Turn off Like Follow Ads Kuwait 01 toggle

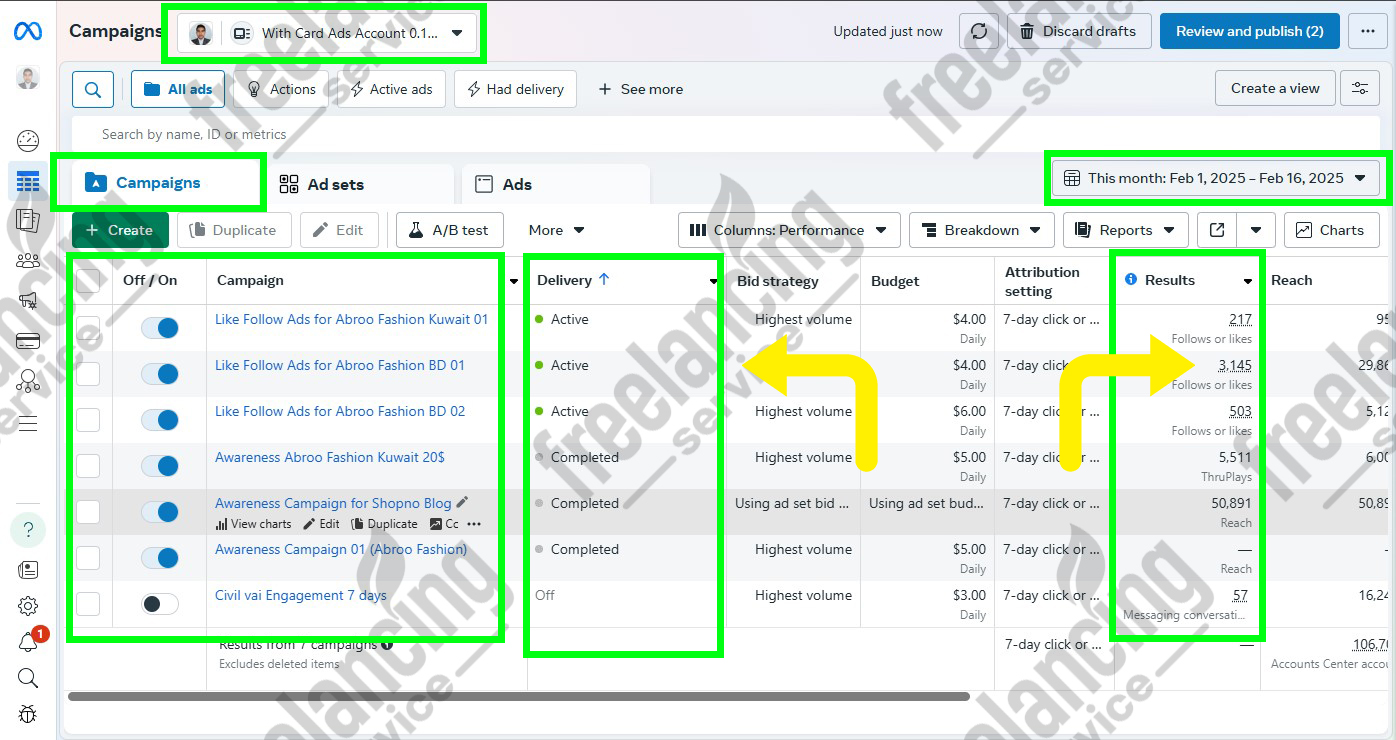160,328
